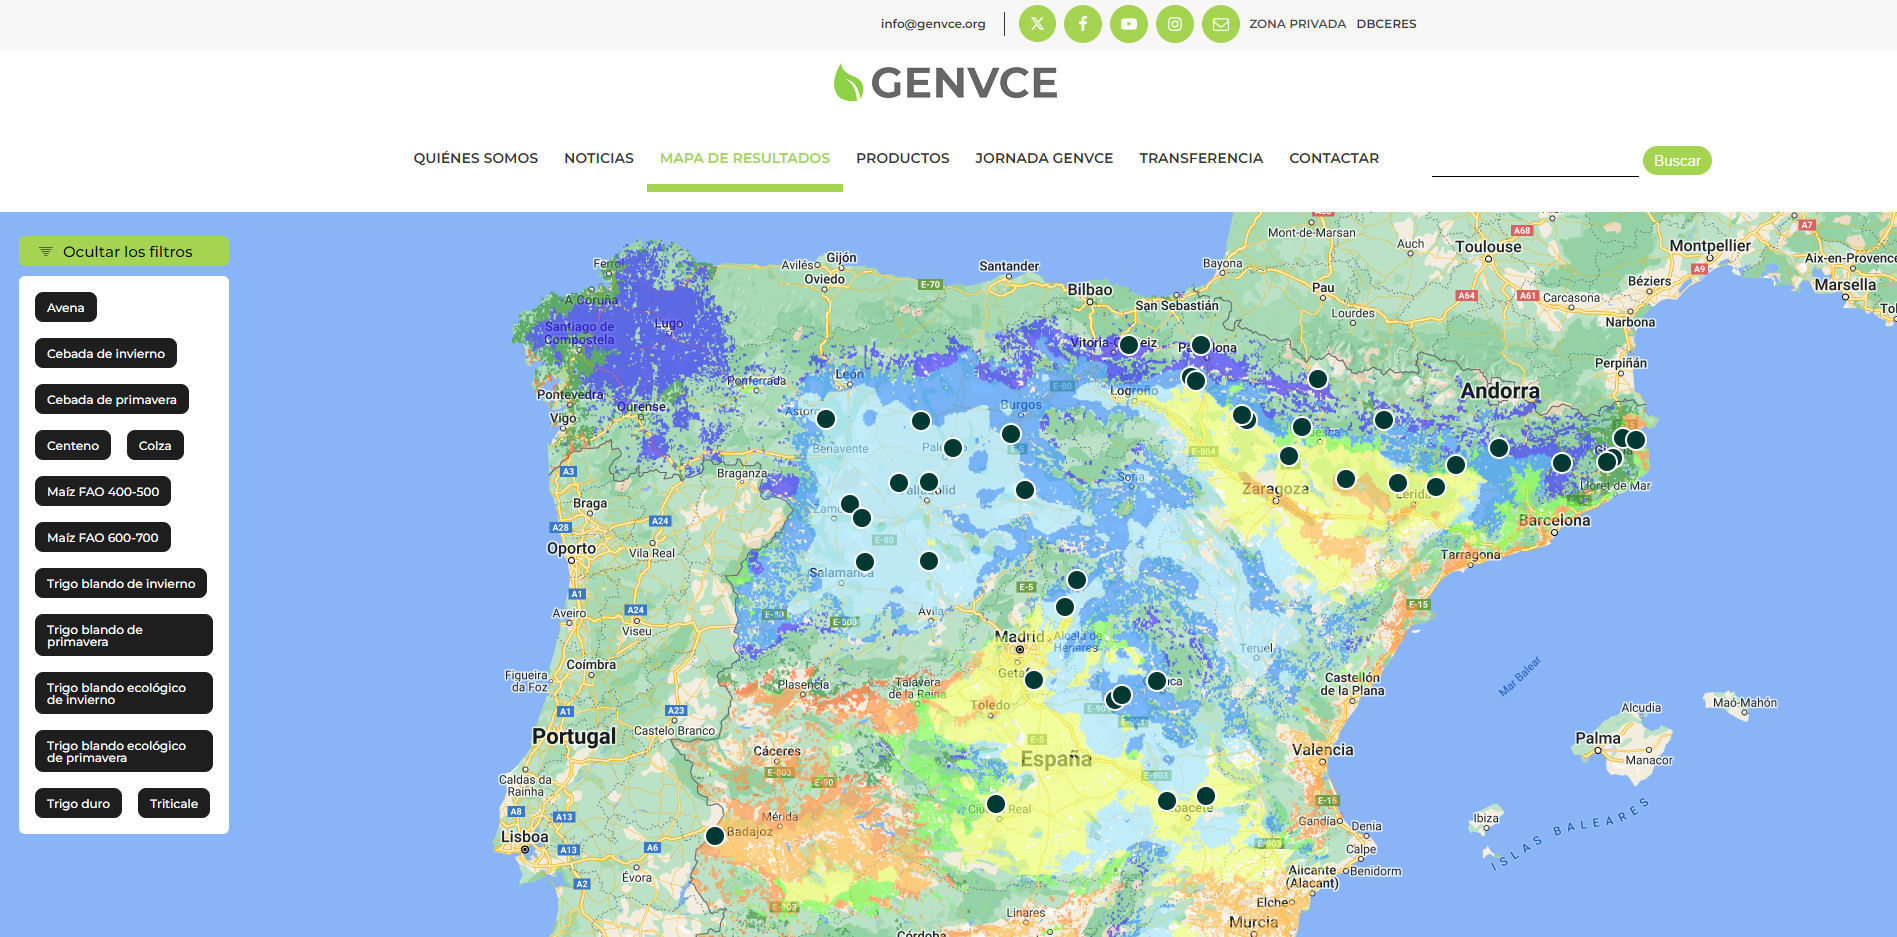Viewport: 1897px width, 937px height.
Task: Open the Facebook social icon
Action: pyautogui.click(x=1083, y=24)
